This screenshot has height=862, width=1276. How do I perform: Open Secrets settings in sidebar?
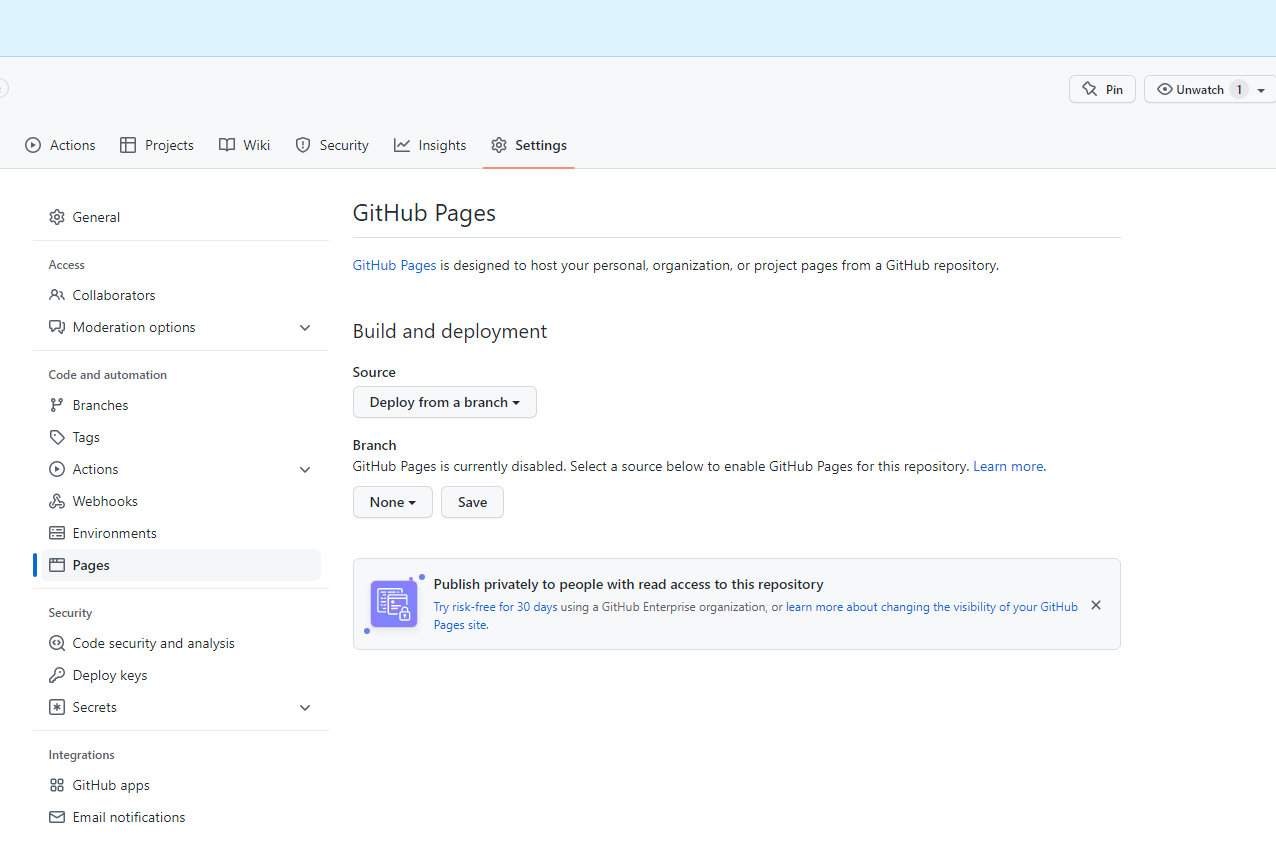[181, 707]
